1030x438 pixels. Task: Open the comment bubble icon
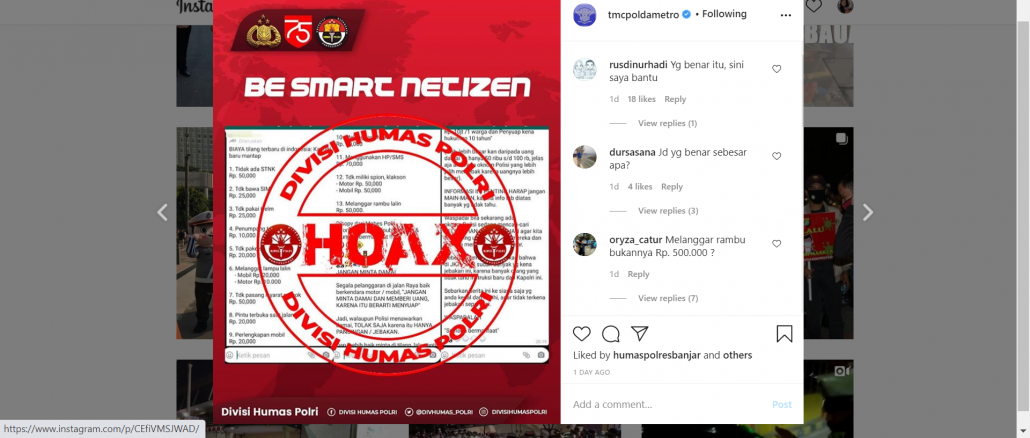(x=611, y=334)
